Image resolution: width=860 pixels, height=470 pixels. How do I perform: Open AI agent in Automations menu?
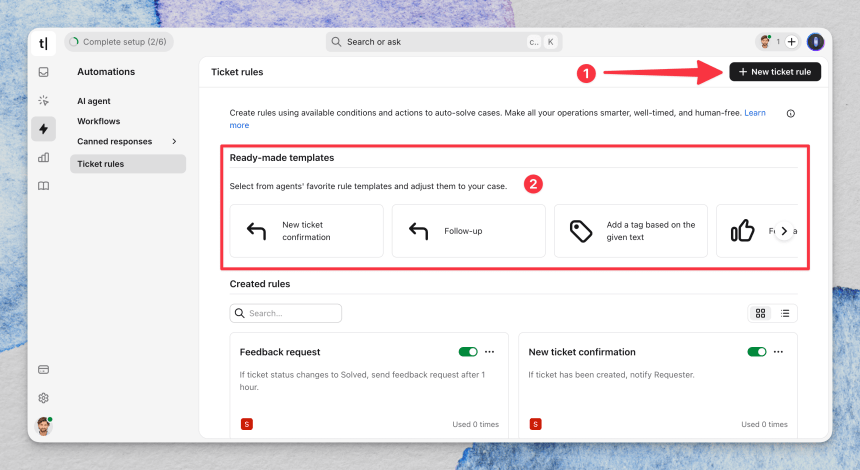(94, 101)
